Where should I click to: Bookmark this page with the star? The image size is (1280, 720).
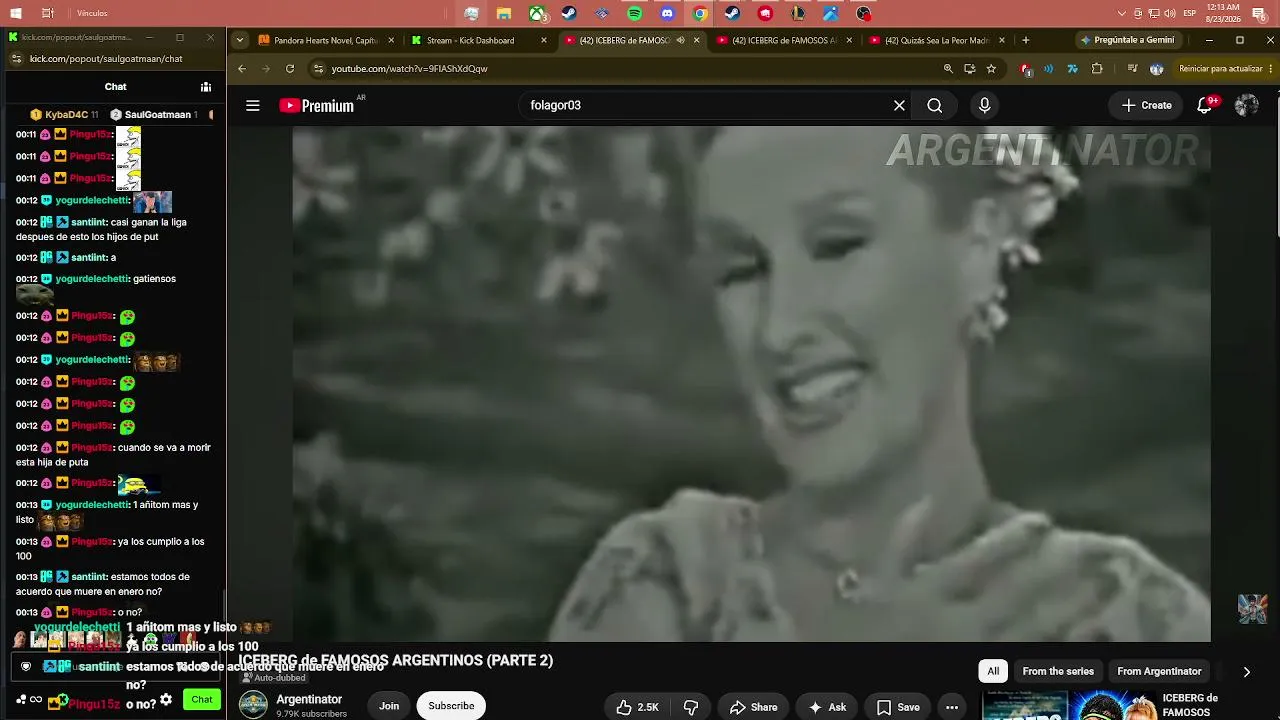coord(991,68)
